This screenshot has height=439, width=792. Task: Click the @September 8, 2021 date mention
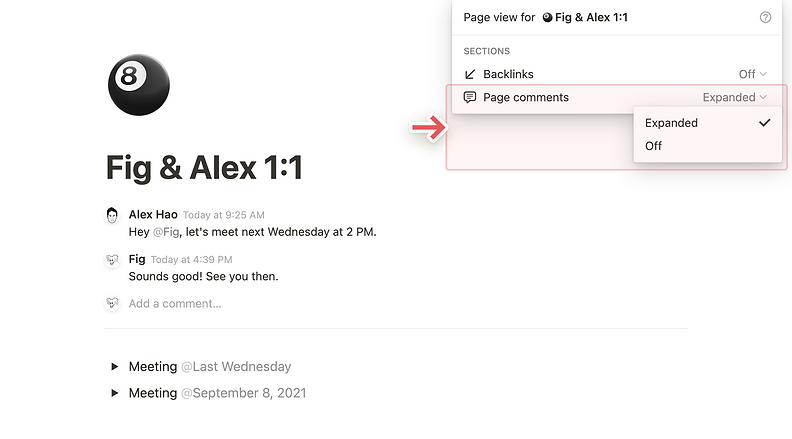click(243, 393)
